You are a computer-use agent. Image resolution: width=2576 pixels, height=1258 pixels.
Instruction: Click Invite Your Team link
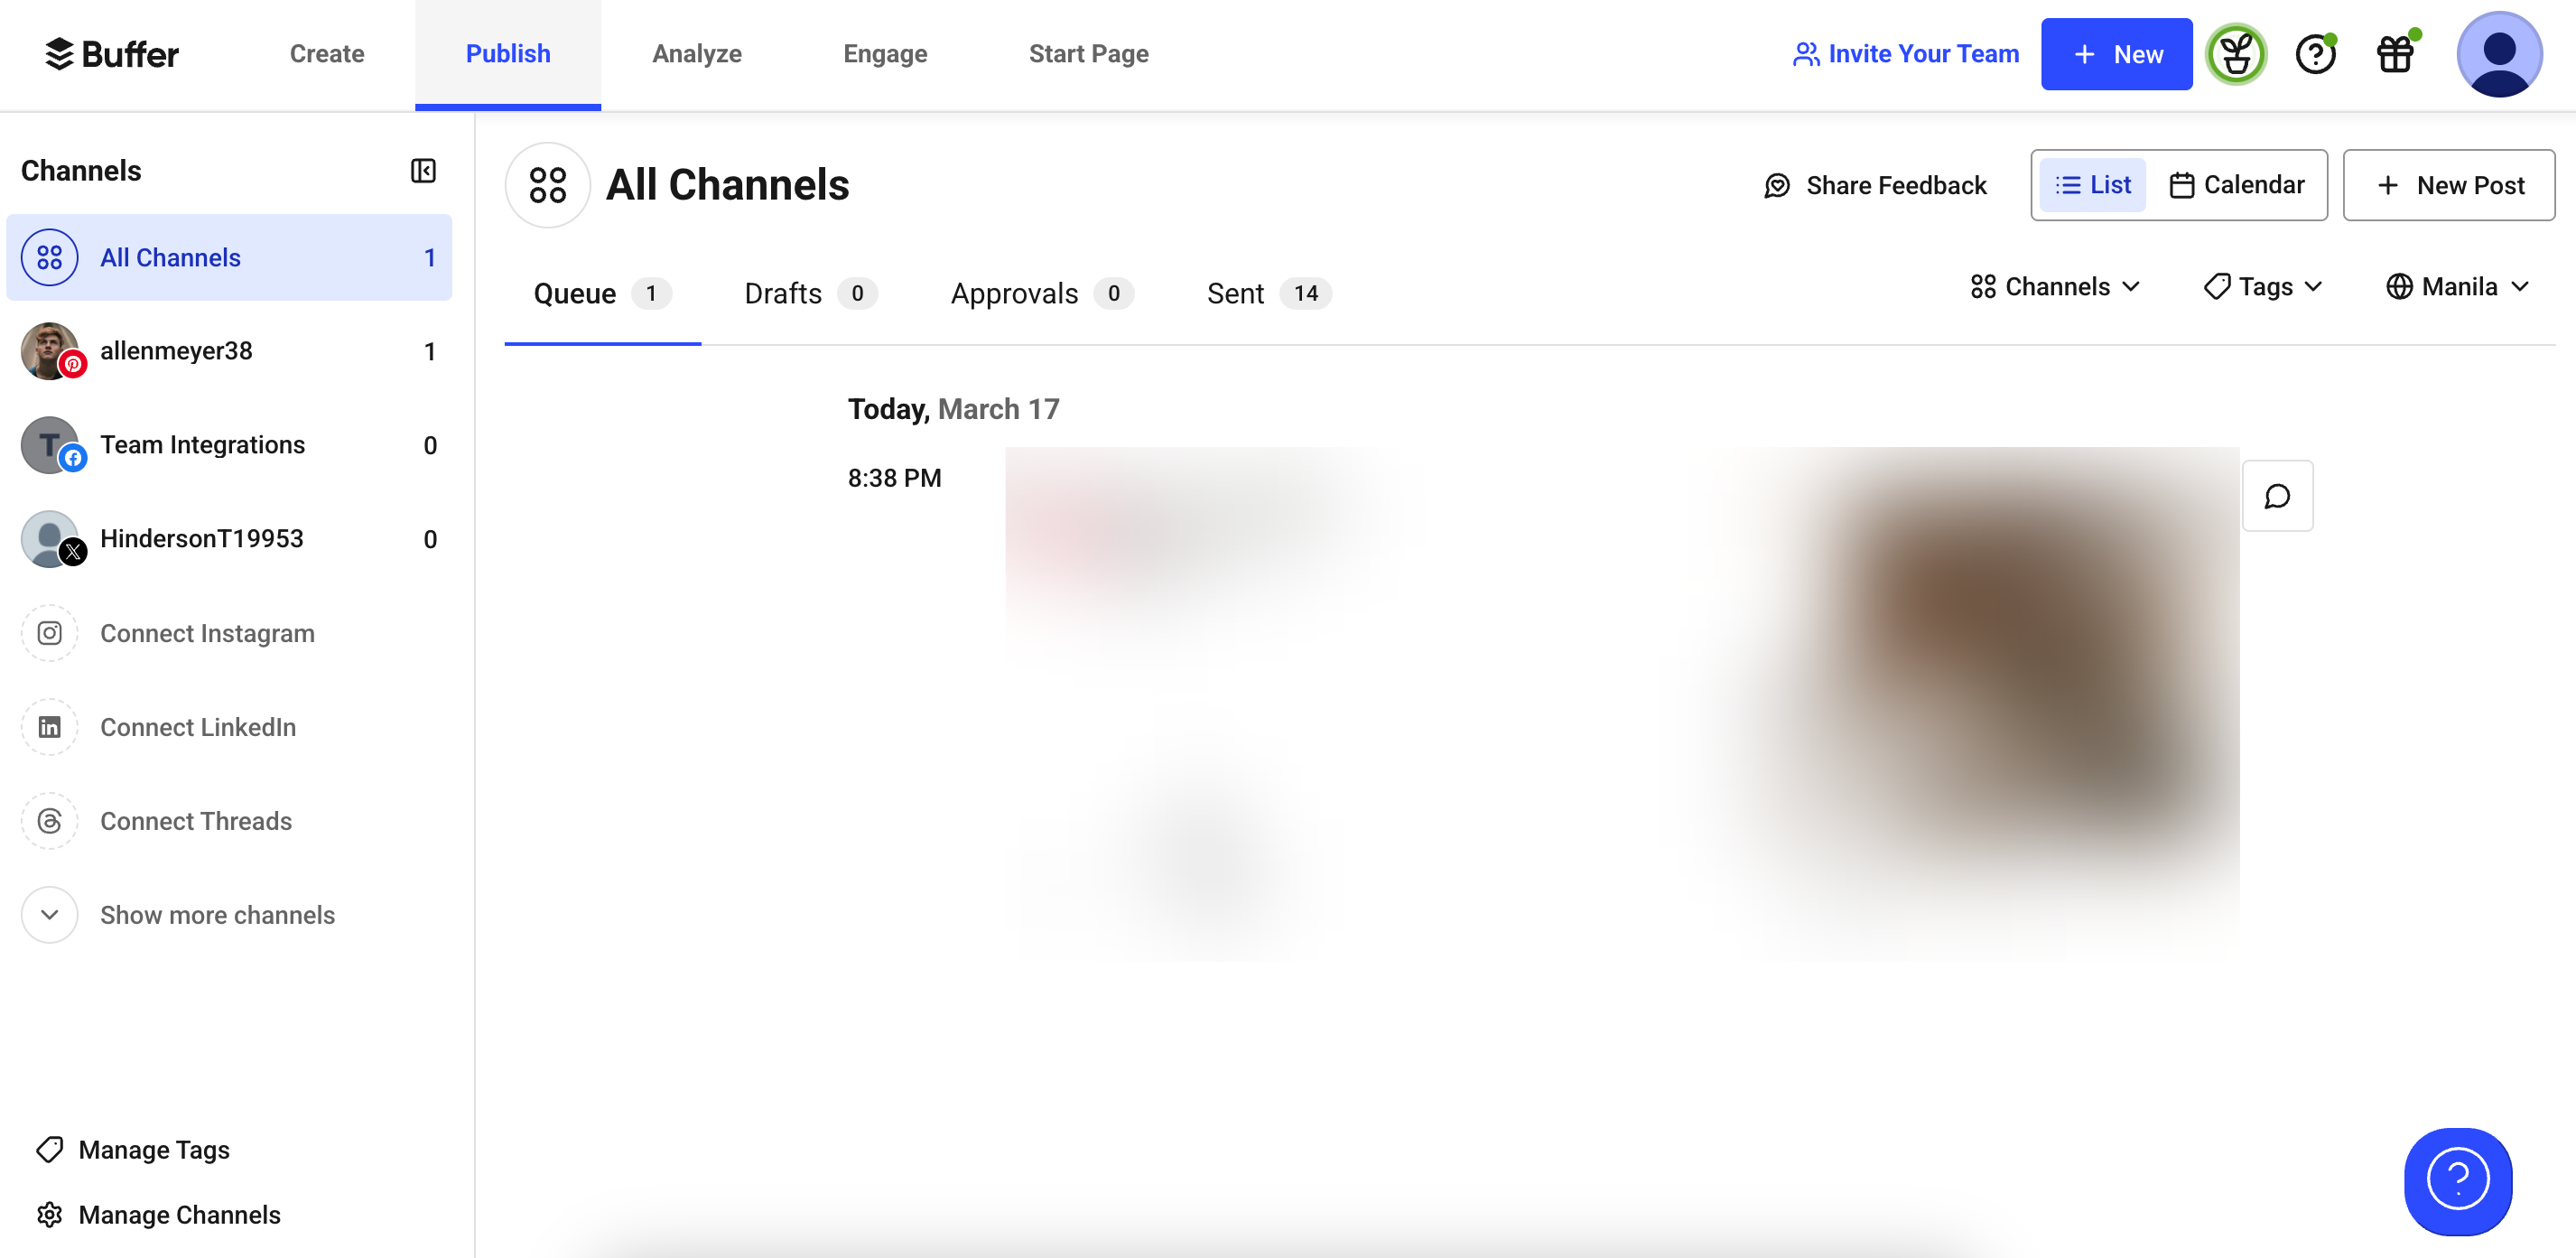pyautogui.click(x=1906, y=54)
